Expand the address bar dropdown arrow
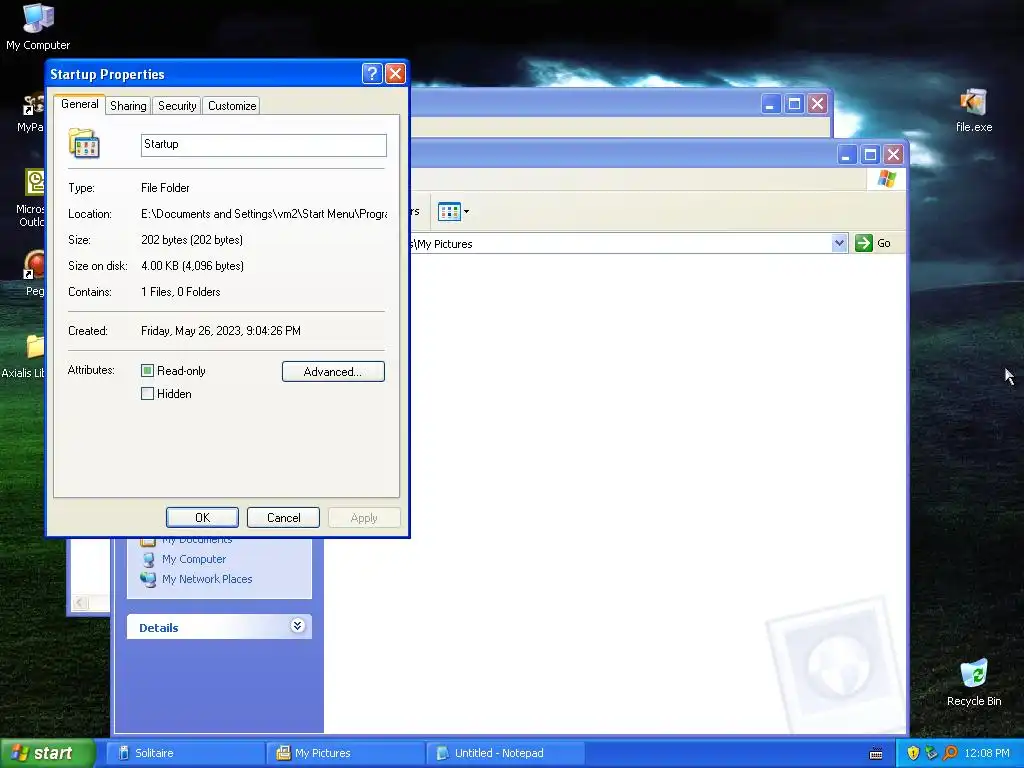The image size is (1024, 768). click(x=839, y=243)
